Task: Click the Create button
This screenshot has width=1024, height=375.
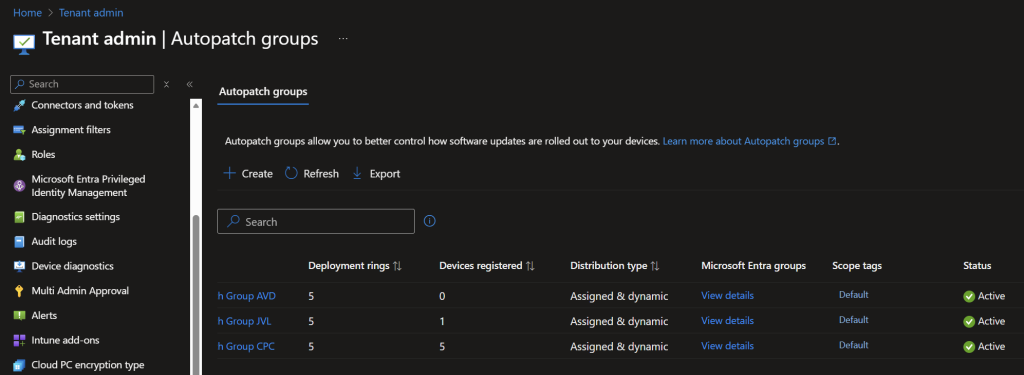Action: pos(248,174)
